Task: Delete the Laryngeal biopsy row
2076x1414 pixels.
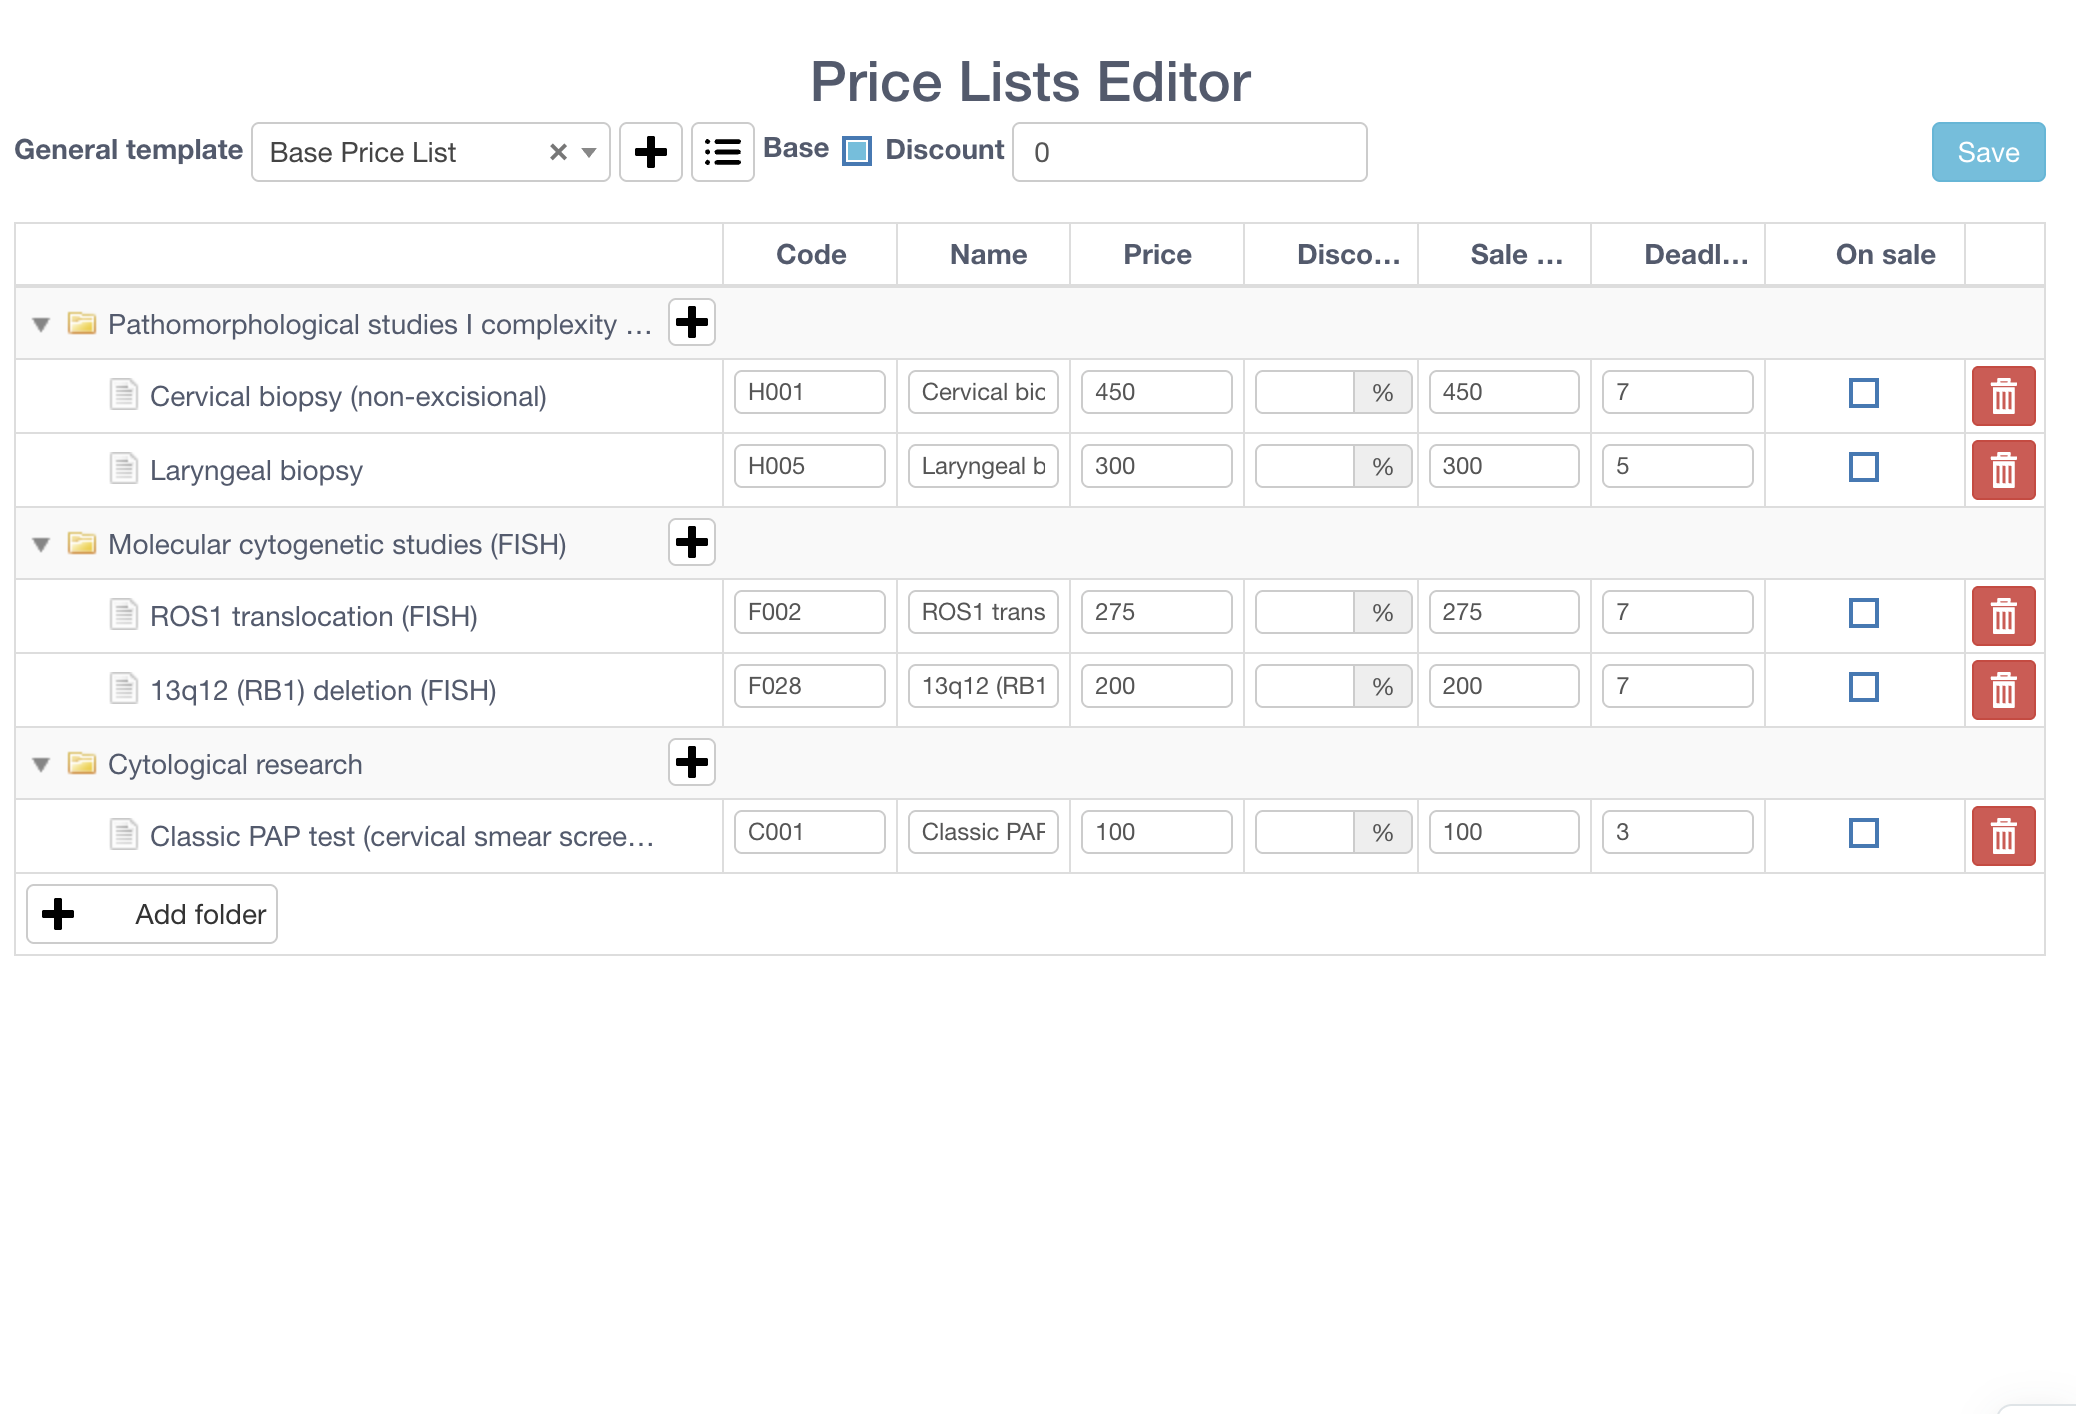Action: pos(2003,469)
